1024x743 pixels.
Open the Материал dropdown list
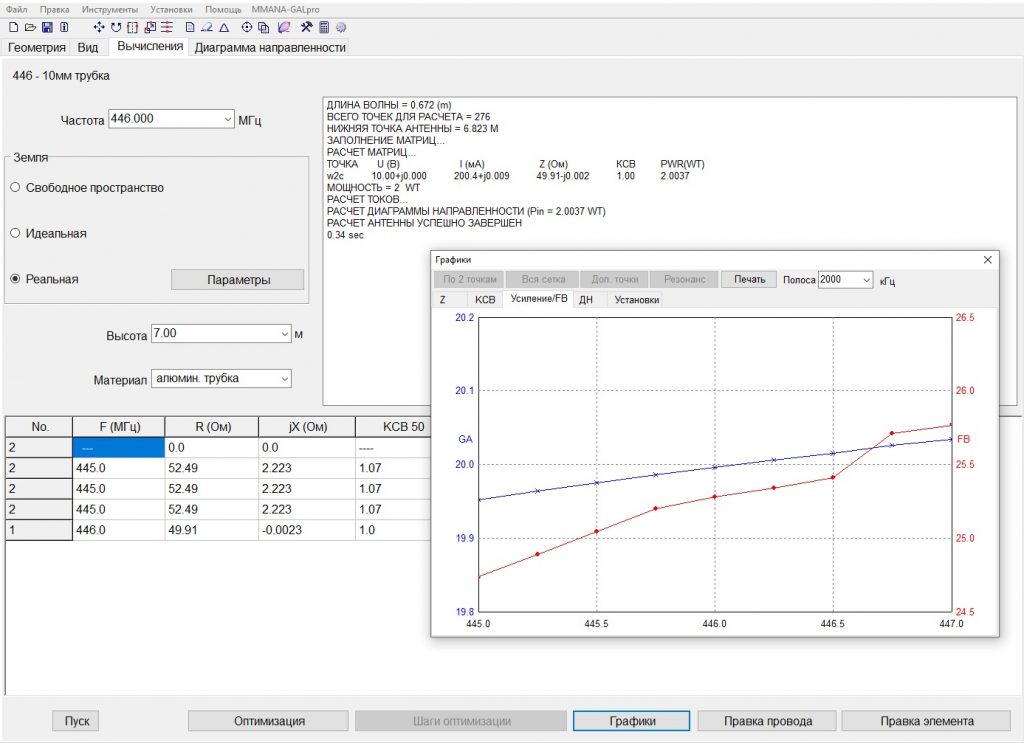(284, 379)
